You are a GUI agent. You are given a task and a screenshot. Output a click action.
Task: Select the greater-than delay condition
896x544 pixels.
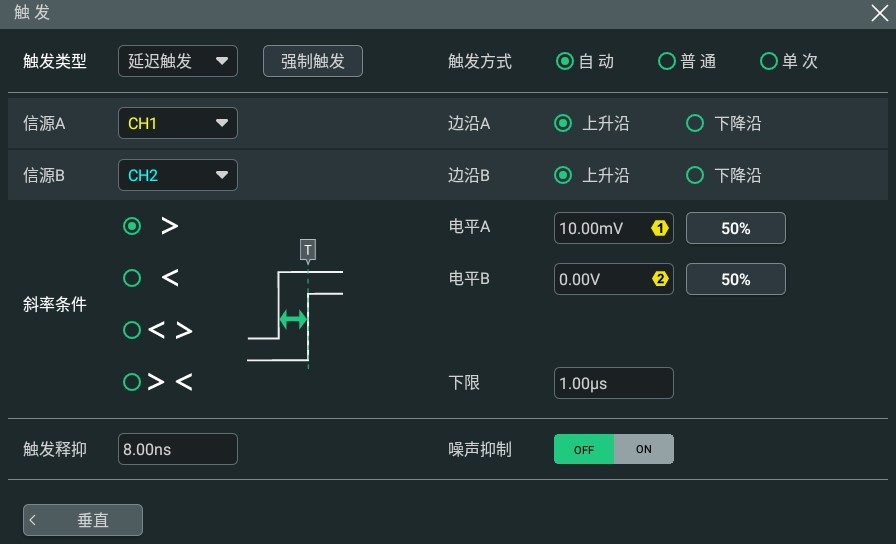click(x=132, y=226)
